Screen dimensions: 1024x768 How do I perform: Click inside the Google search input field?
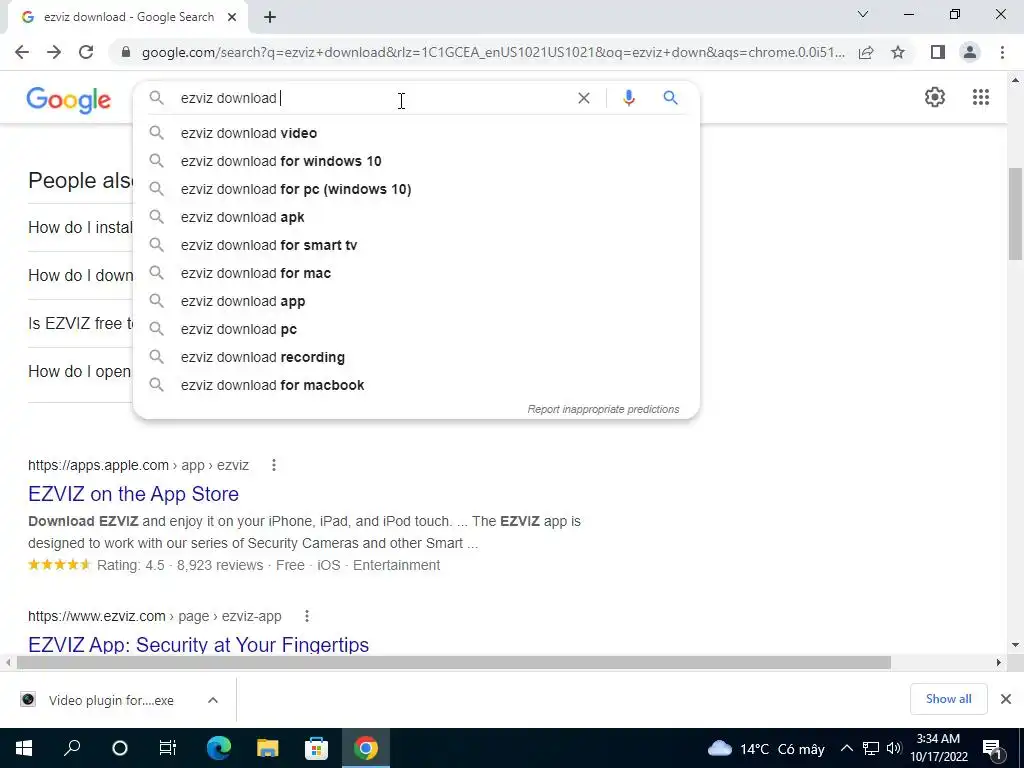(x=372, y=98)
